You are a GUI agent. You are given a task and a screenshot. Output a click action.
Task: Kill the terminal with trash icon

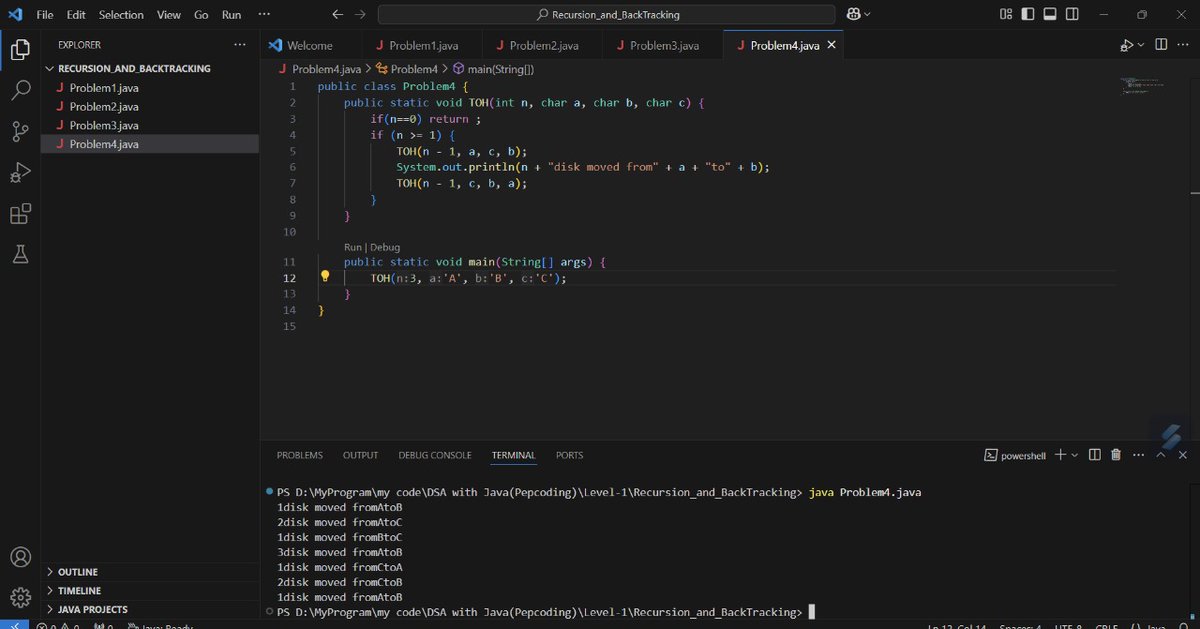(1116, 455)
